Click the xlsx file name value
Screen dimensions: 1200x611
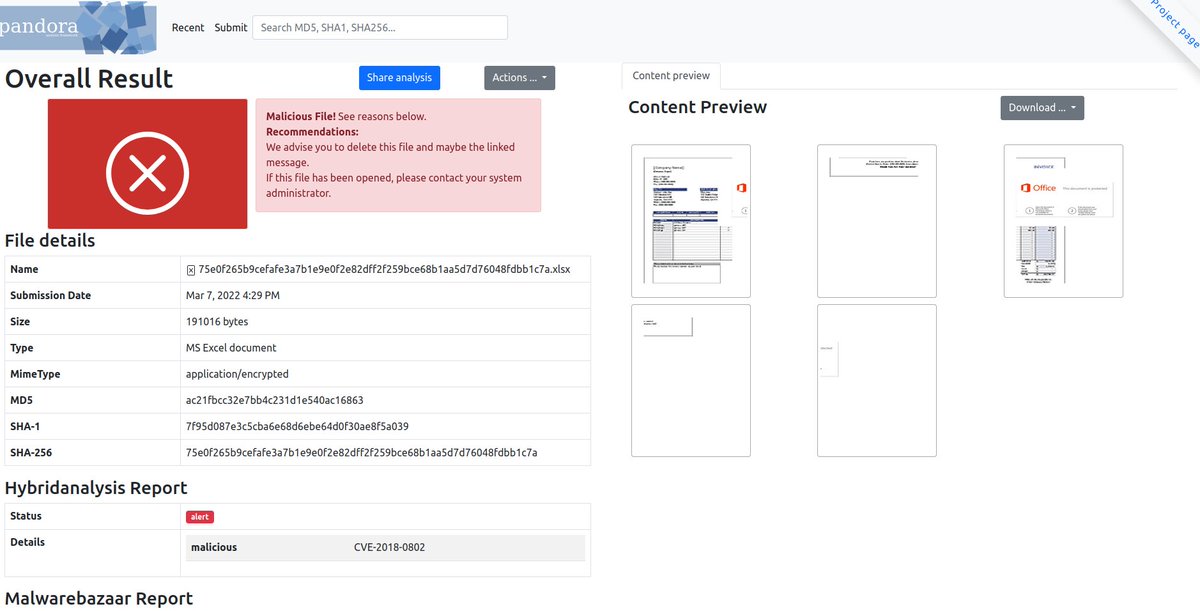pos(384,270)
